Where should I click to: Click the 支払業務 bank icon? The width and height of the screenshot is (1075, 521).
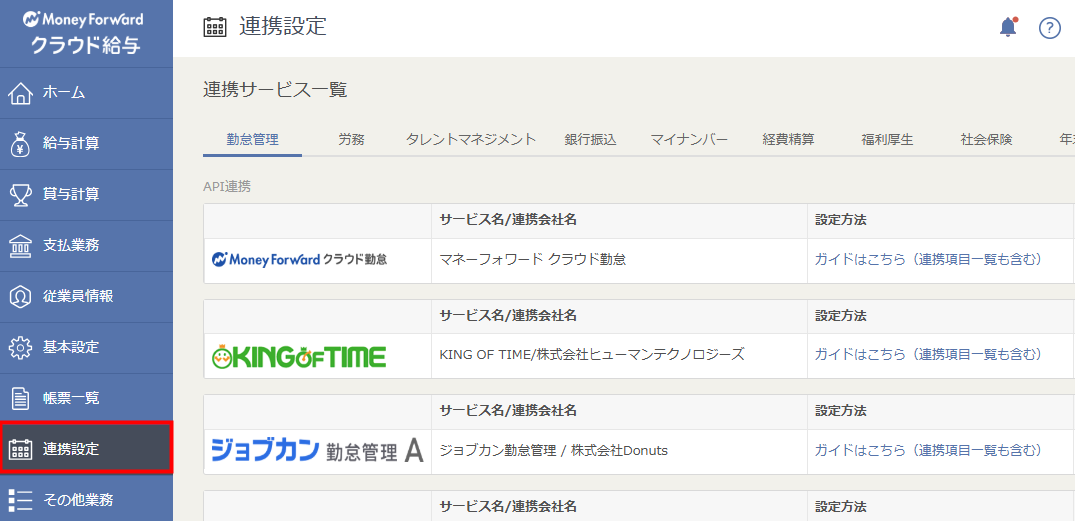tap(21, 245)
